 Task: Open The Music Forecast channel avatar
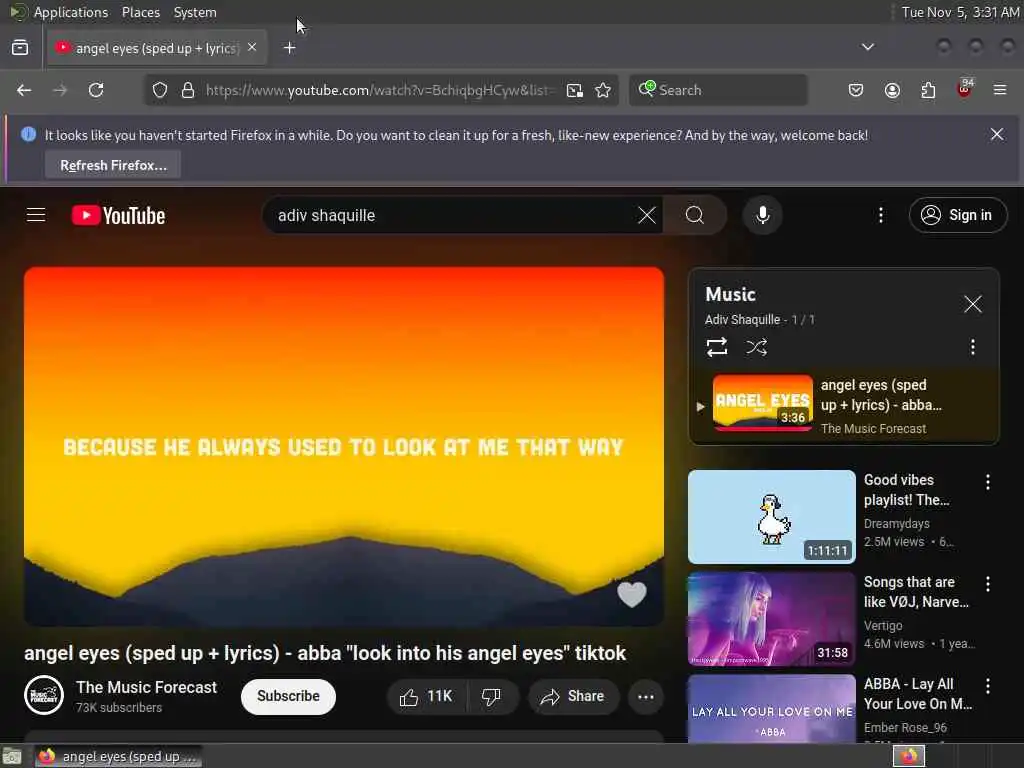coord(44,696)
